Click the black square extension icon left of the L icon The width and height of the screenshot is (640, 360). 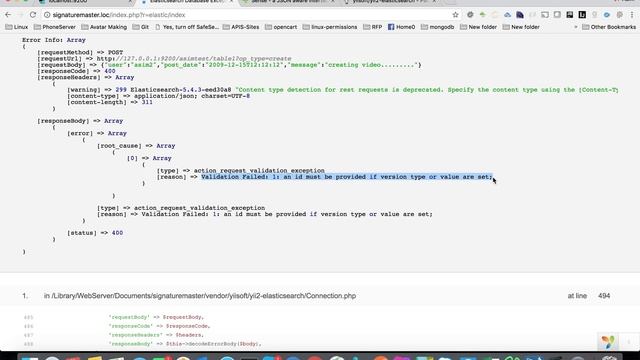569,15
